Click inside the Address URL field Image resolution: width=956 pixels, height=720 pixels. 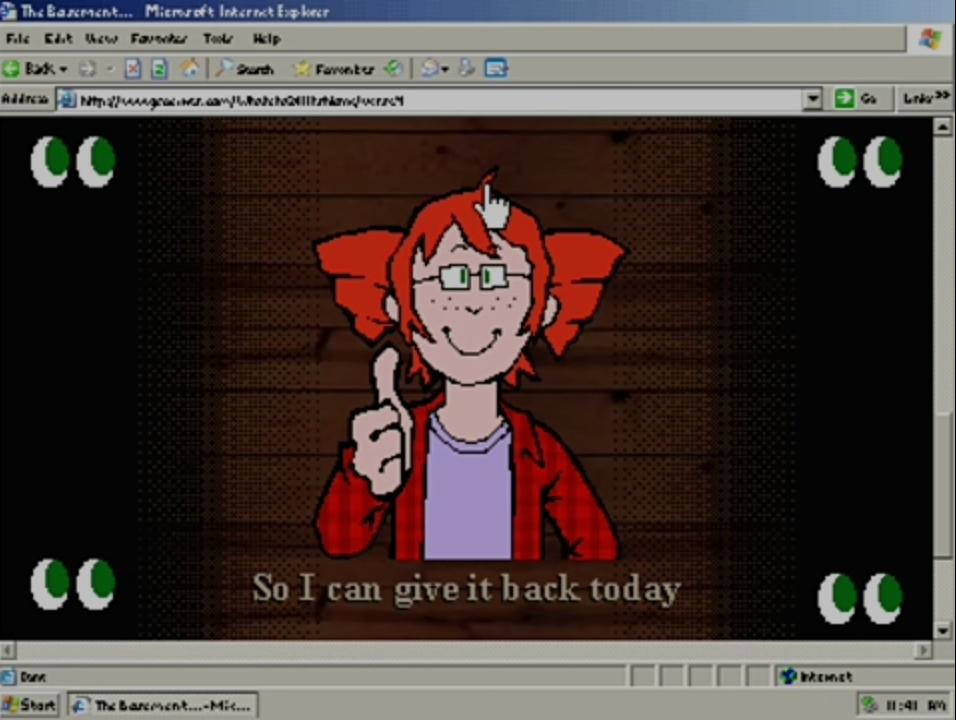pos(430,100)
